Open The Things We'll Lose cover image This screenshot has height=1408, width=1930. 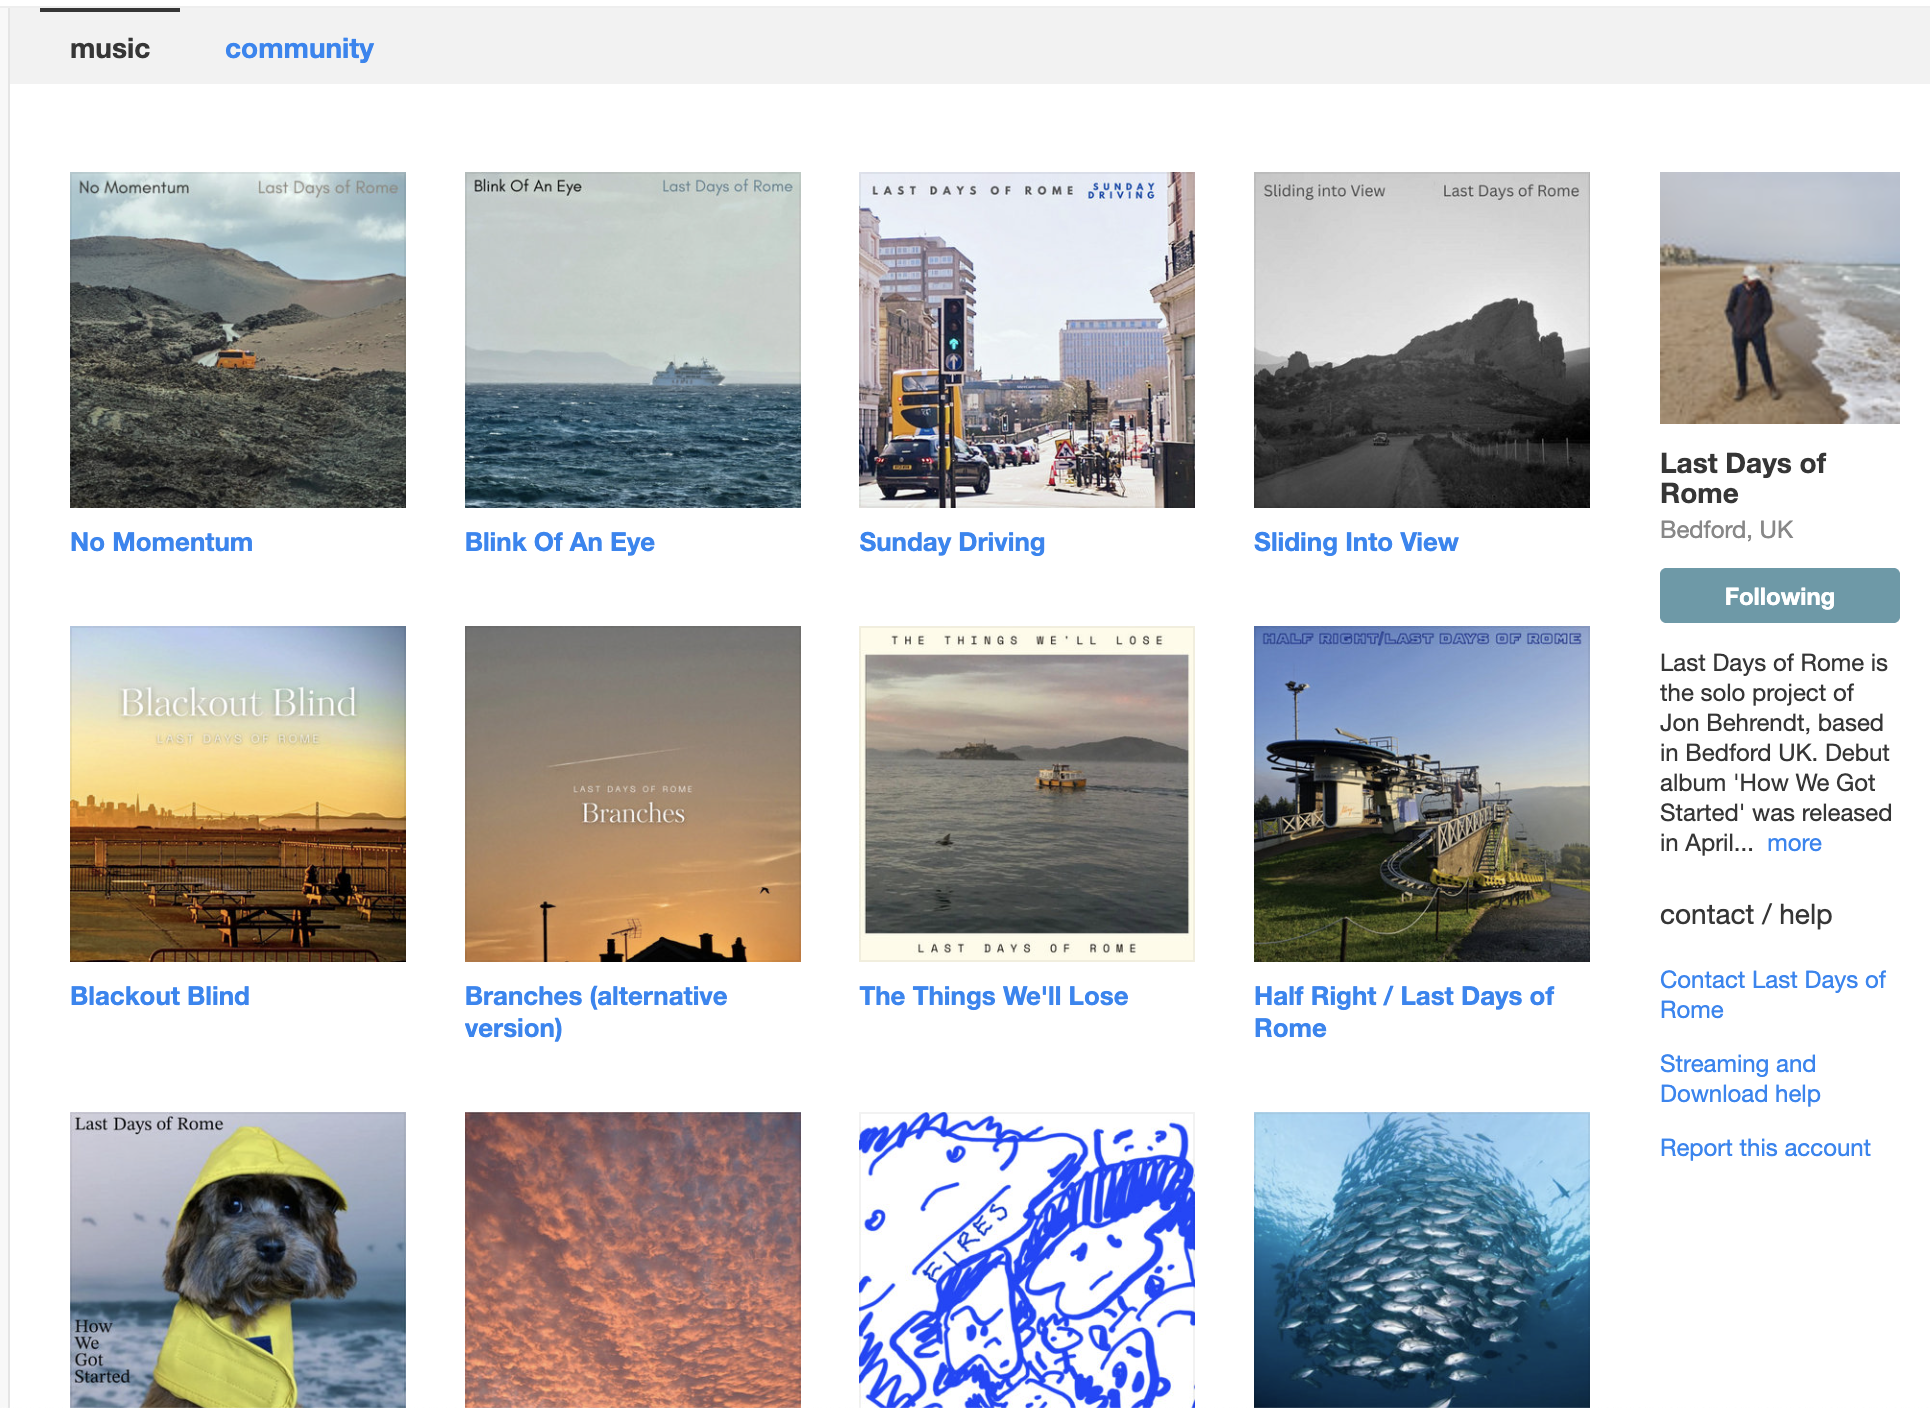[x=1026, y=793]
